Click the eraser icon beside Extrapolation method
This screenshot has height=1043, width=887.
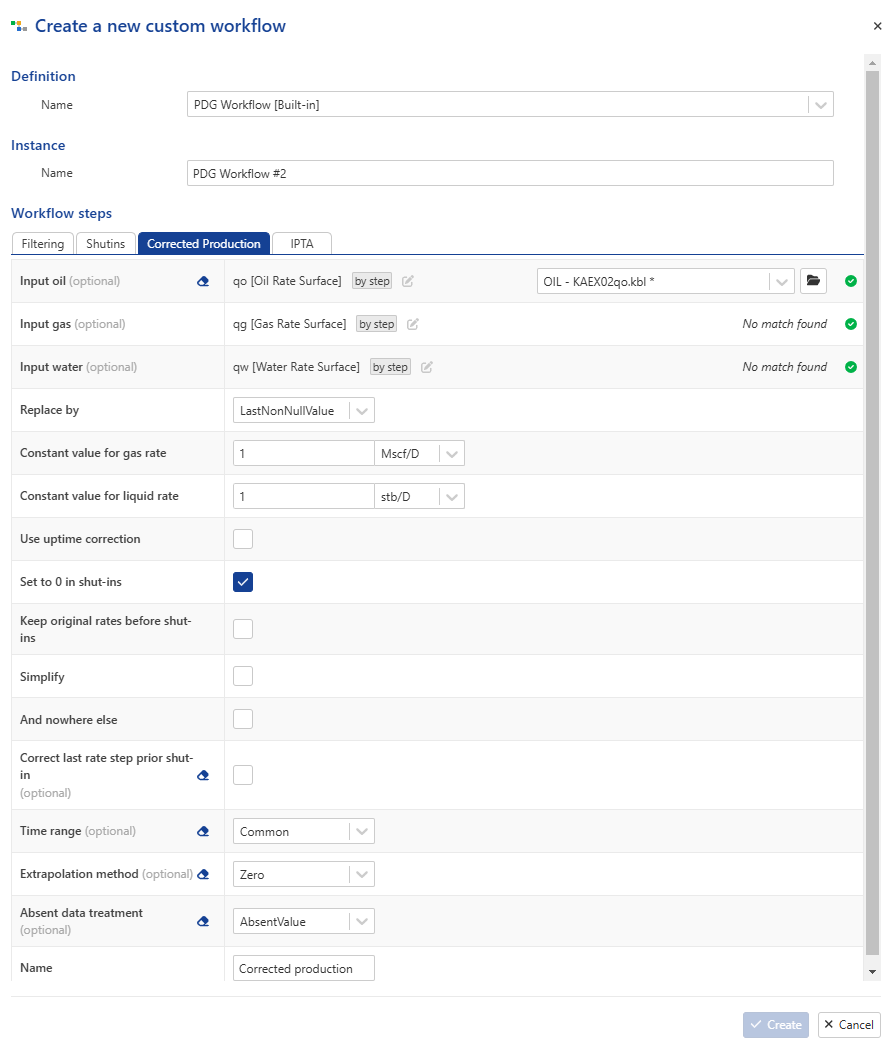click(203, 874)
